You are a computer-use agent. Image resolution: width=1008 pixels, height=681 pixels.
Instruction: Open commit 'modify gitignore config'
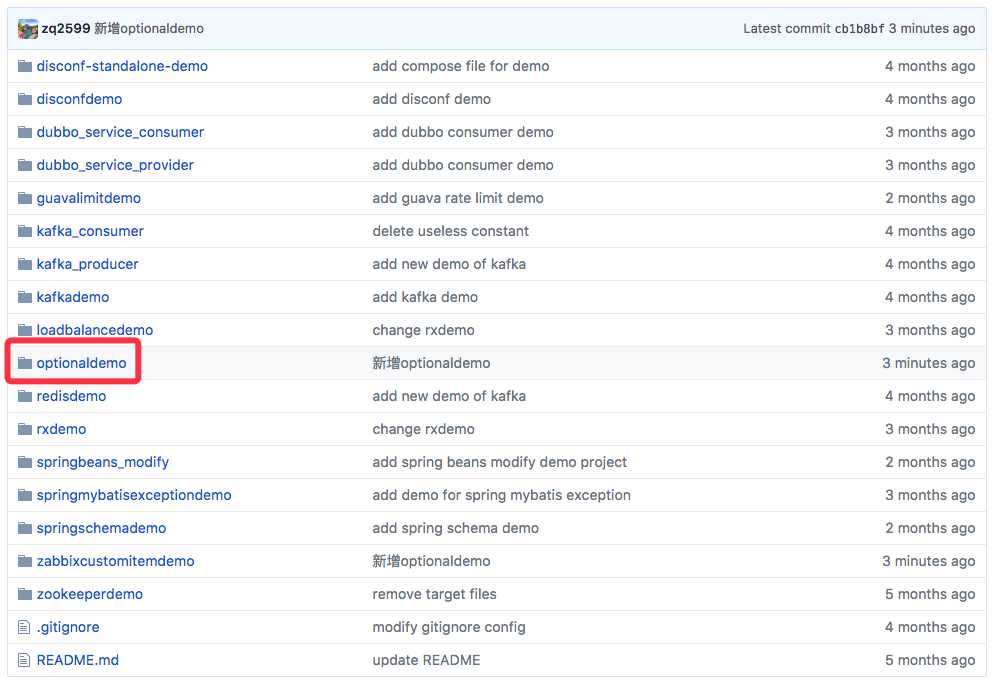tap(449, 627)
